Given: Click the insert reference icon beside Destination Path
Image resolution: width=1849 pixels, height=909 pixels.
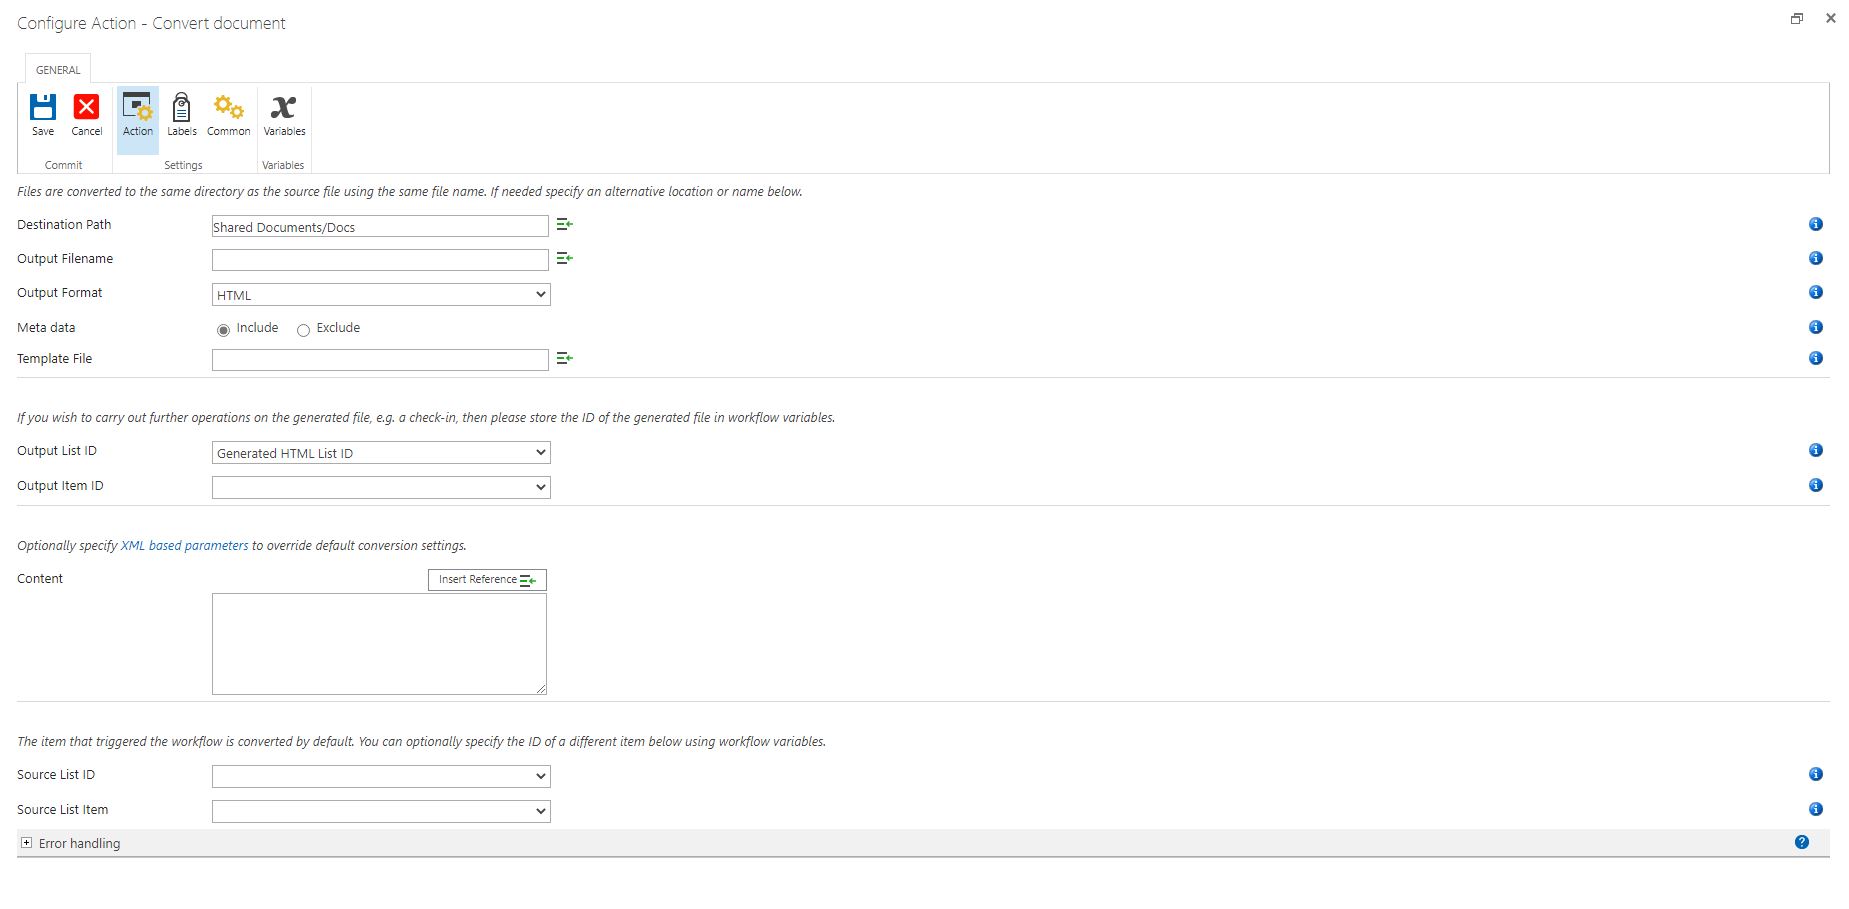Looking at the screenshot, I should (x=564, y=224).
